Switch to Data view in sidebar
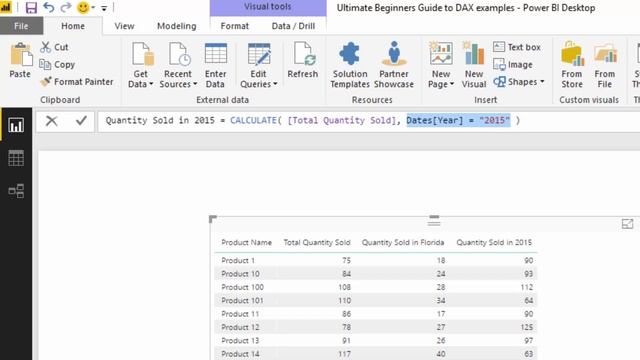Image resolution: width=640 pixels, height=360 pixels. coord(16,158)
